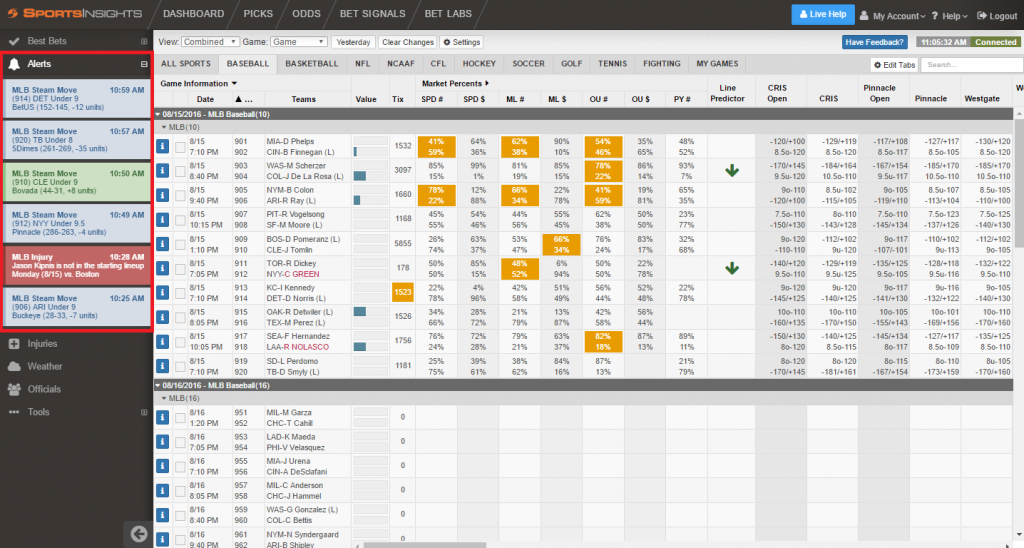The image size is (1024, 548).
Task: Collapse 08/16/2016 MLB Baseball(16) group
Action: pos(157,385)
